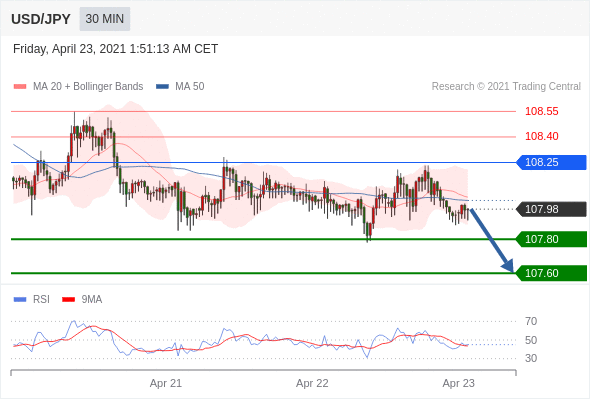This screenshot has width=590, height=400.
Task: Click the Apr 21 date axis label
Action: pyautogui.click(x=166, y=383)
